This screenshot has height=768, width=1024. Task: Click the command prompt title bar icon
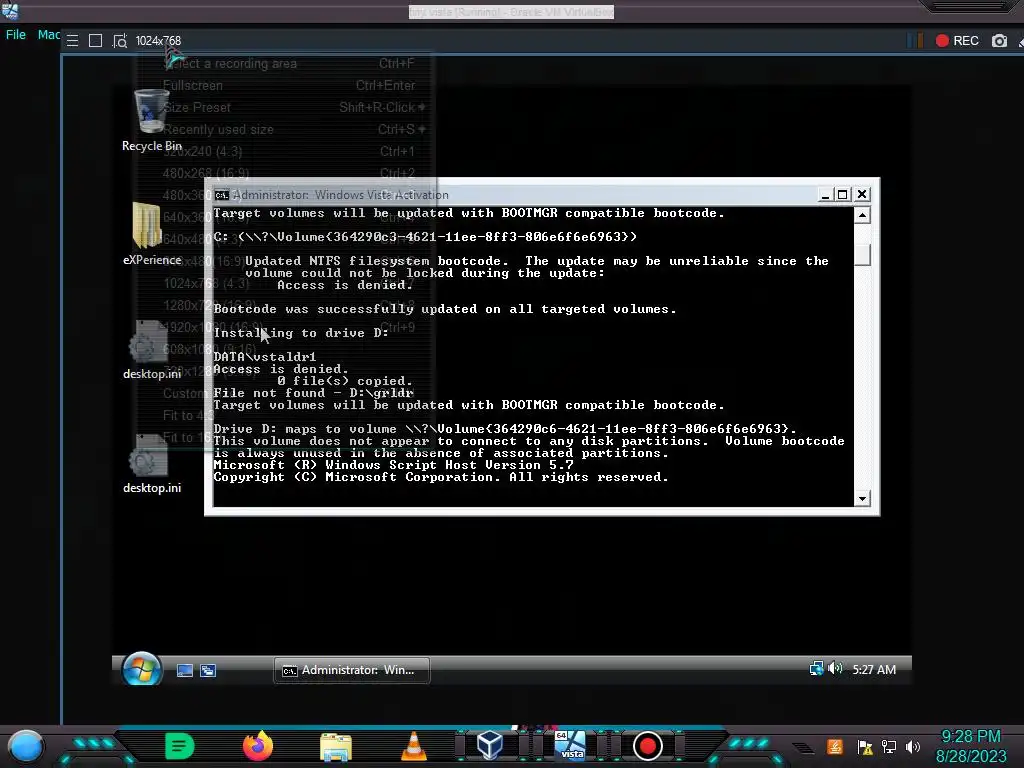point(222,195)
